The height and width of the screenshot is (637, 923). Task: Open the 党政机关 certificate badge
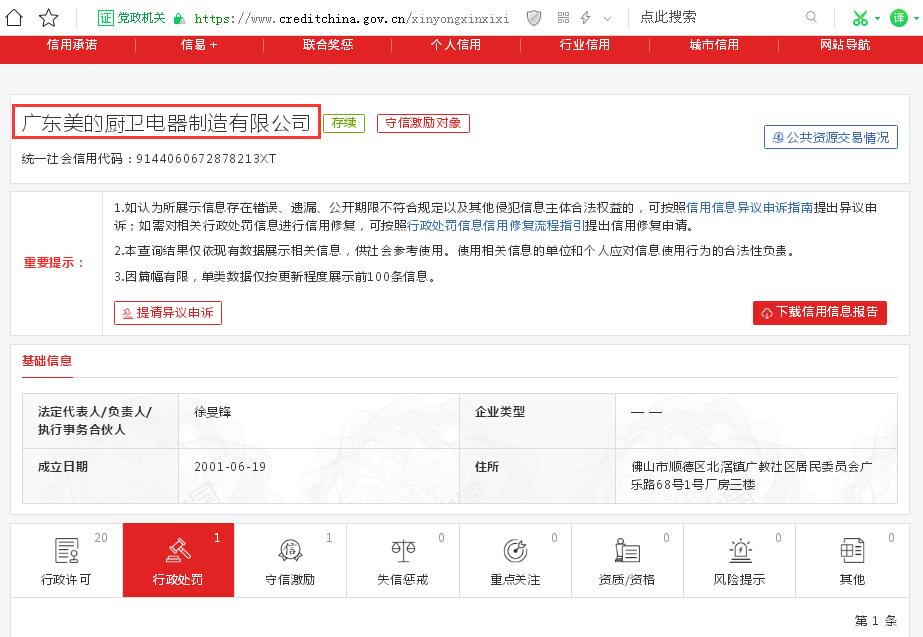[132, 18]
